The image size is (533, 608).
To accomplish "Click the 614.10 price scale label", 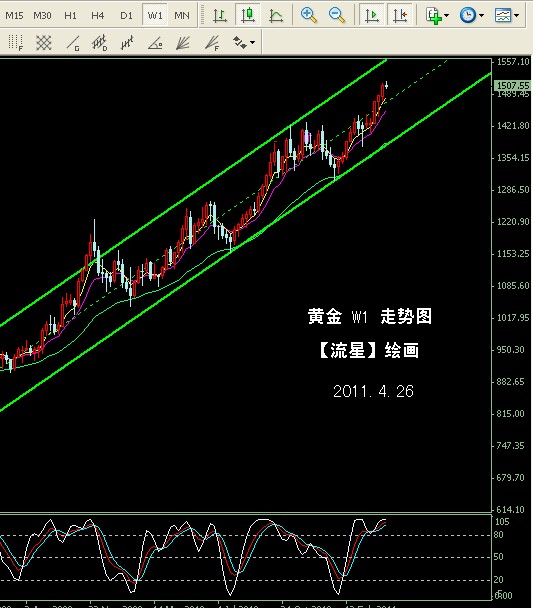I will 510,510.
